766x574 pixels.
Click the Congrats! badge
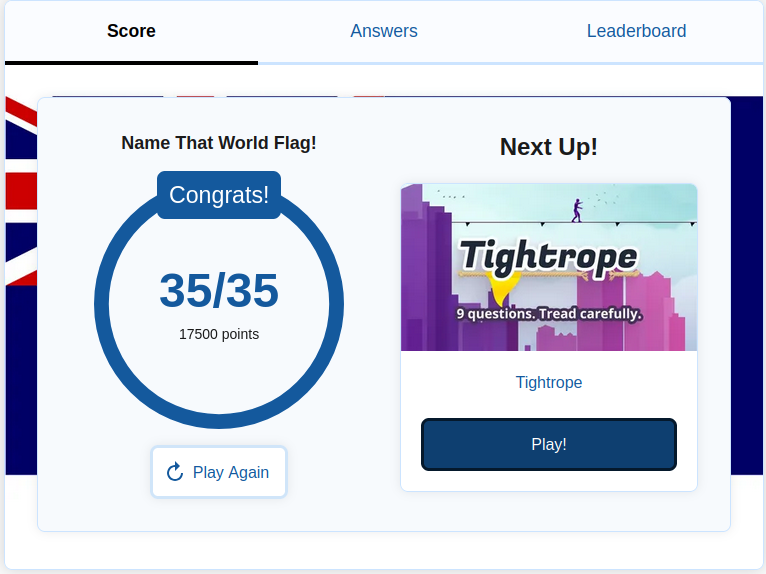(219, 195)
